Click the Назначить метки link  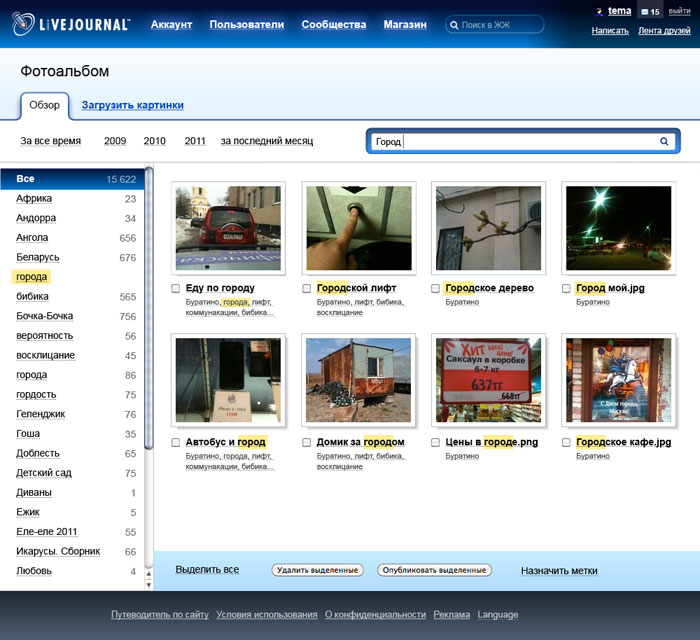[x=559, y=571]
